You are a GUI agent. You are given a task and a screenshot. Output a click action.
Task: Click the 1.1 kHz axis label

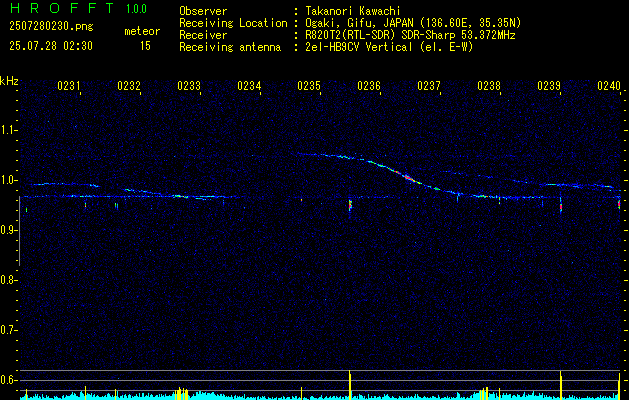[8, 130]
